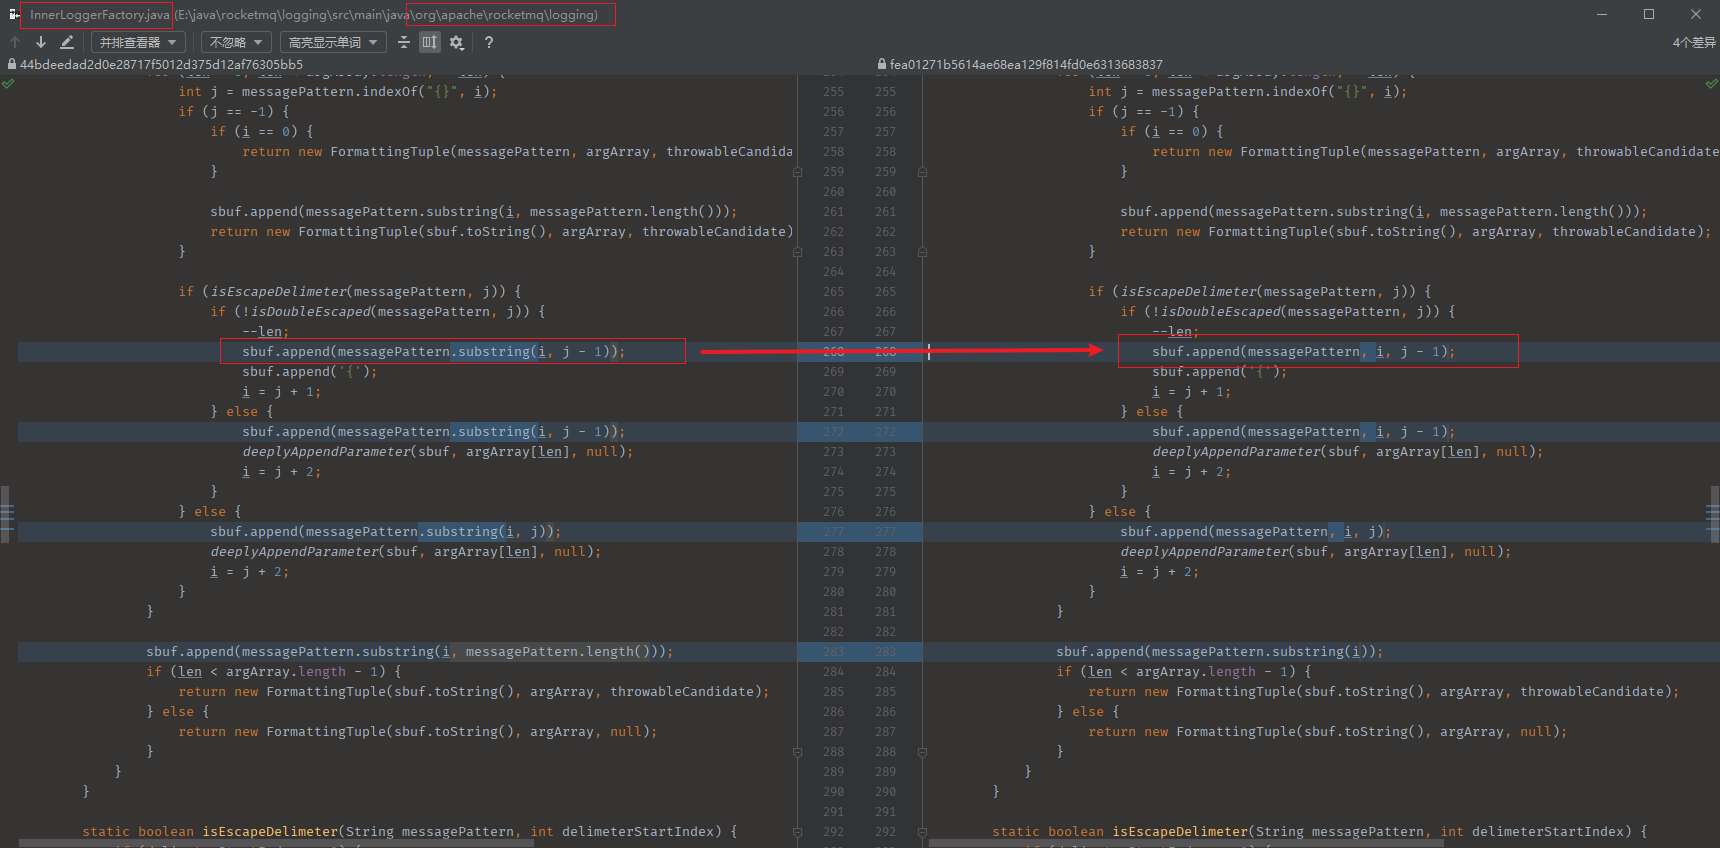The image size is (1720, 848).
Task: Select right revision hash fea01271b5614ae6
Action: coord(1026,64)
